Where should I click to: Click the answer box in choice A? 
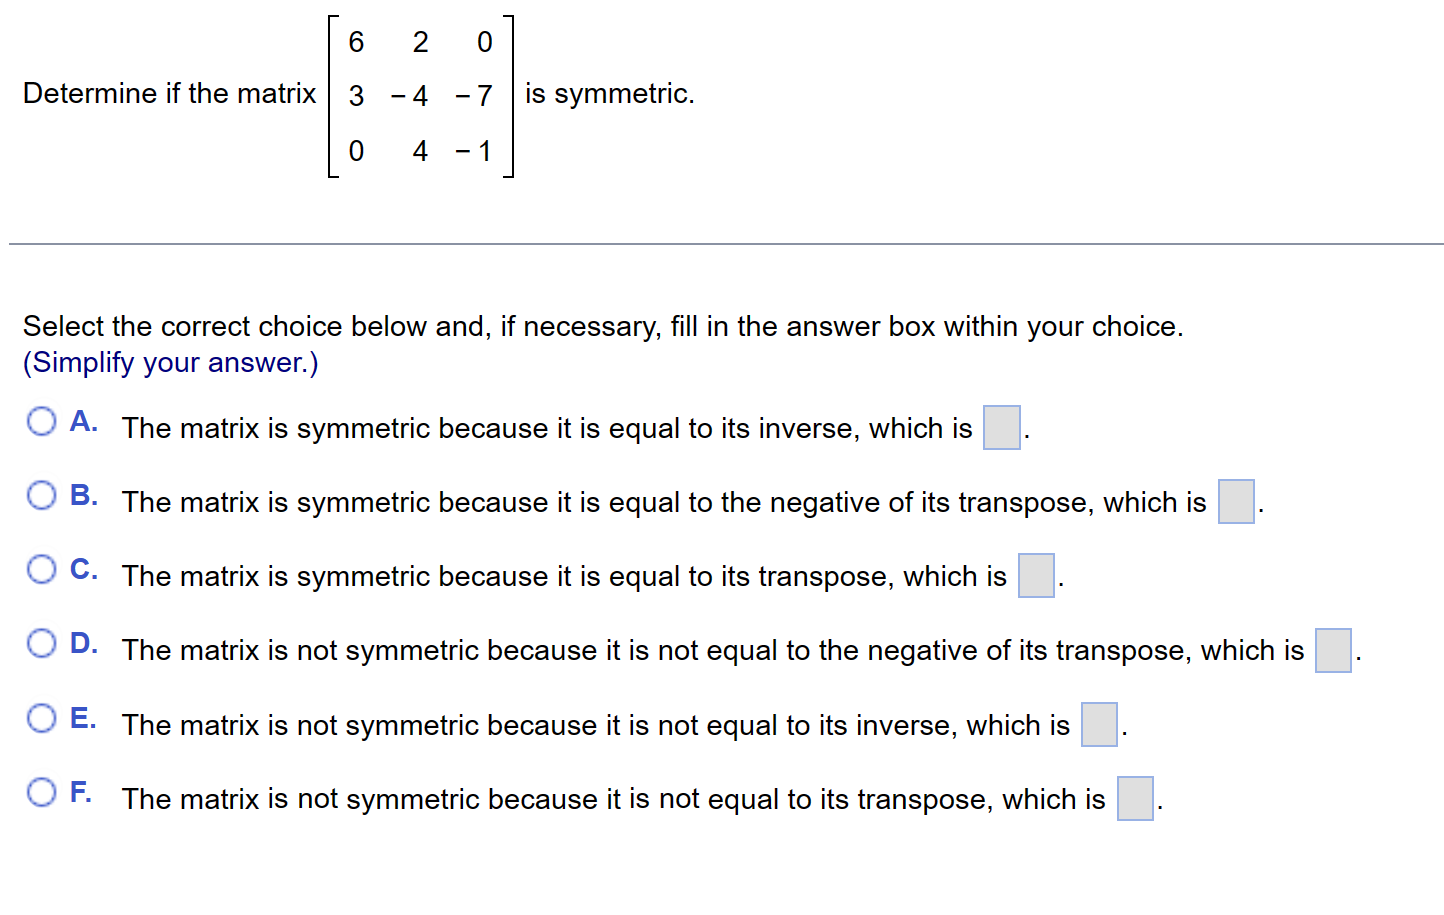[x=1001, y=427]
